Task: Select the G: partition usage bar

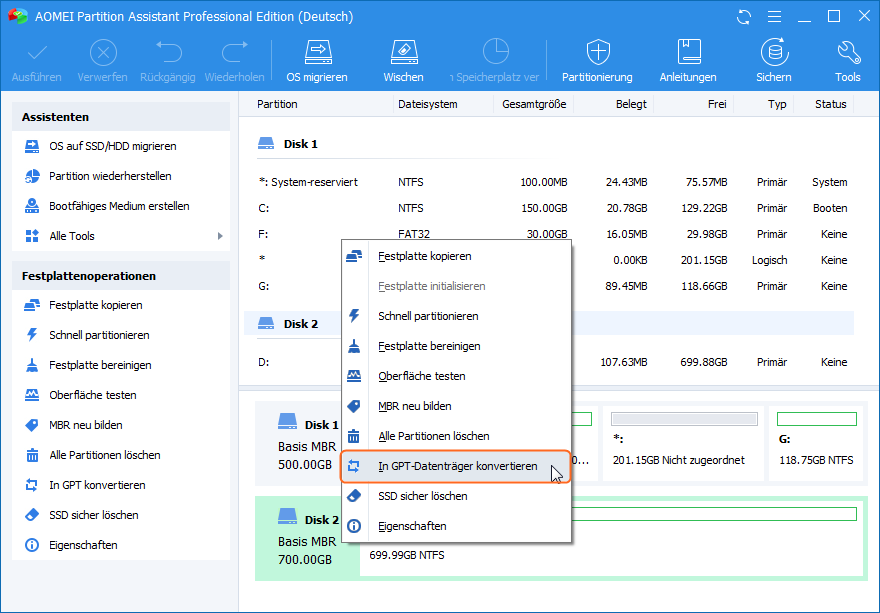Action: [816, 419]
